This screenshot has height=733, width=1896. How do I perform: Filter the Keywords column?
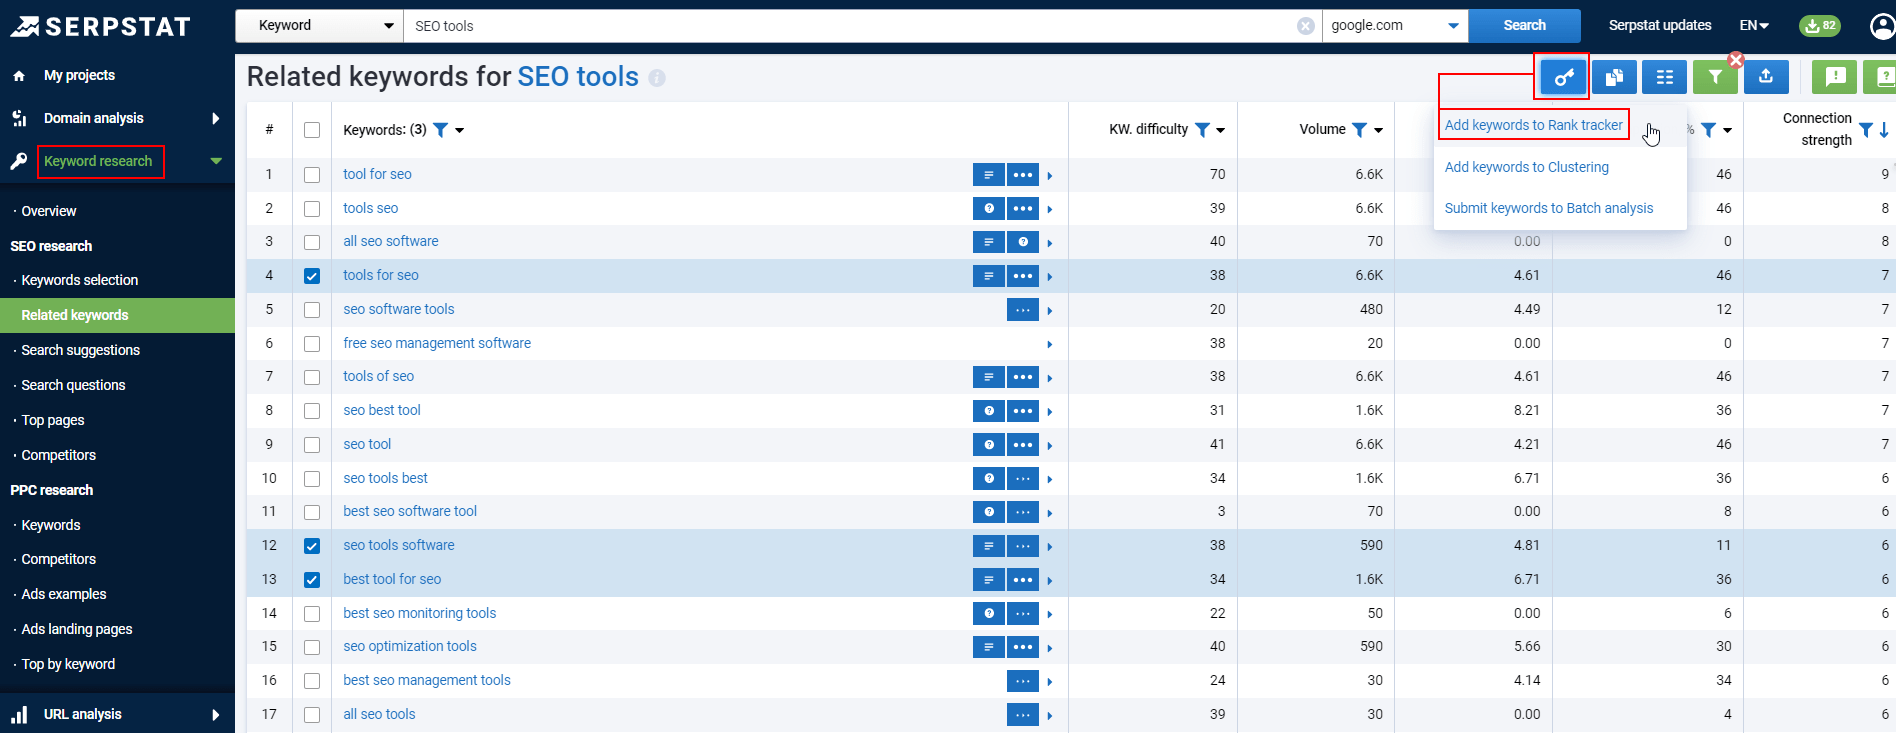coord(440,130)
